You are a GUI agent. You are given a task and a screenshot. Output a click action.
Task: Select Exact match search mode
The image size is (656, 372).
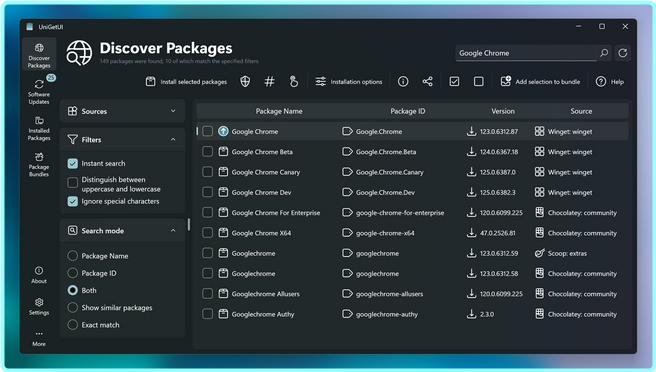tap(73, 325)
